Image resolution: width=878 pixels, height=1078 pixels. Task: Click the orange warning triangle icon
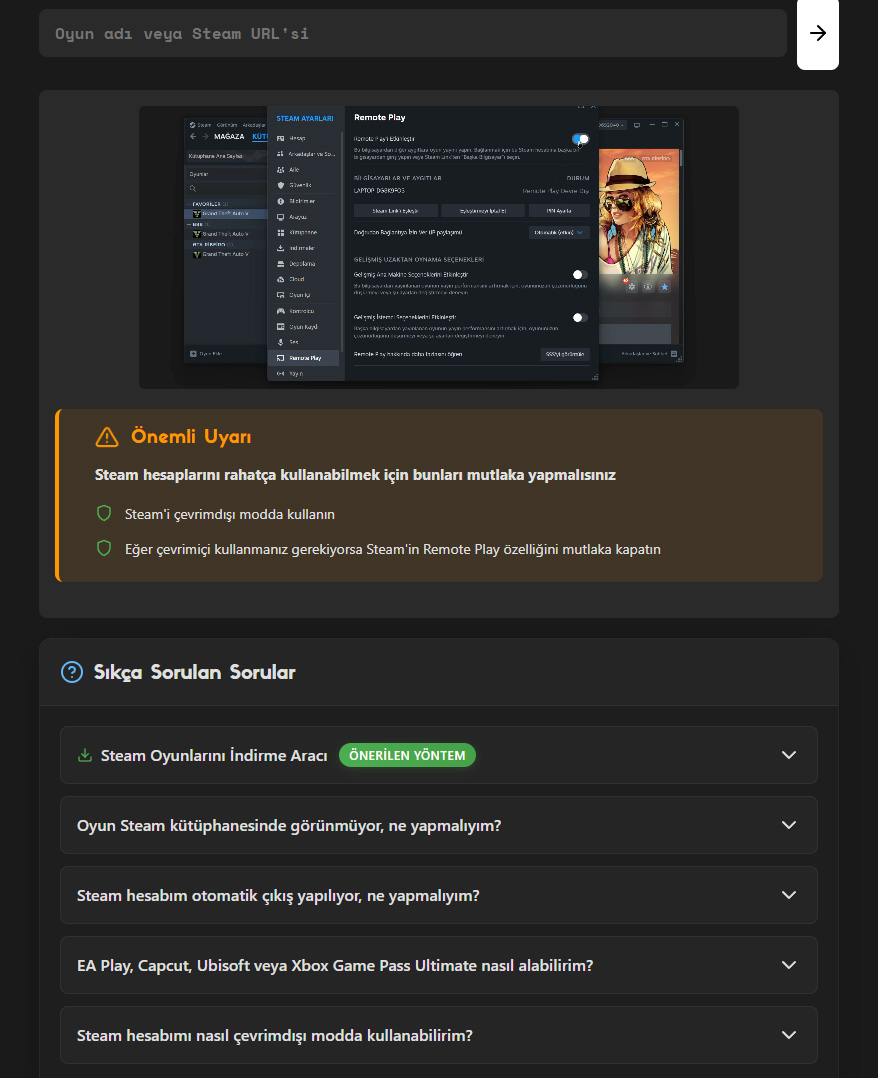107,437
